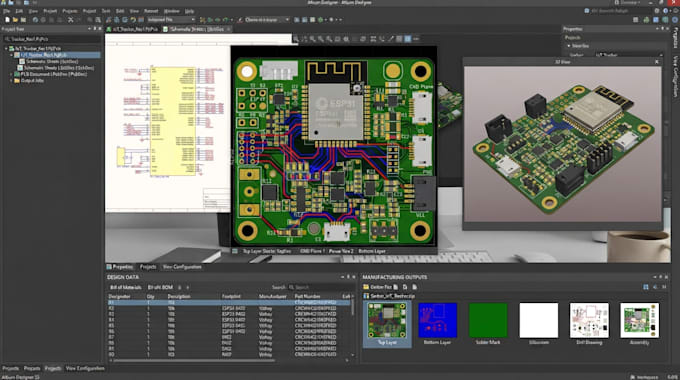Expand the PCB Document node in project tree
This screenshot has height=380, width=680.
[11, 74]
